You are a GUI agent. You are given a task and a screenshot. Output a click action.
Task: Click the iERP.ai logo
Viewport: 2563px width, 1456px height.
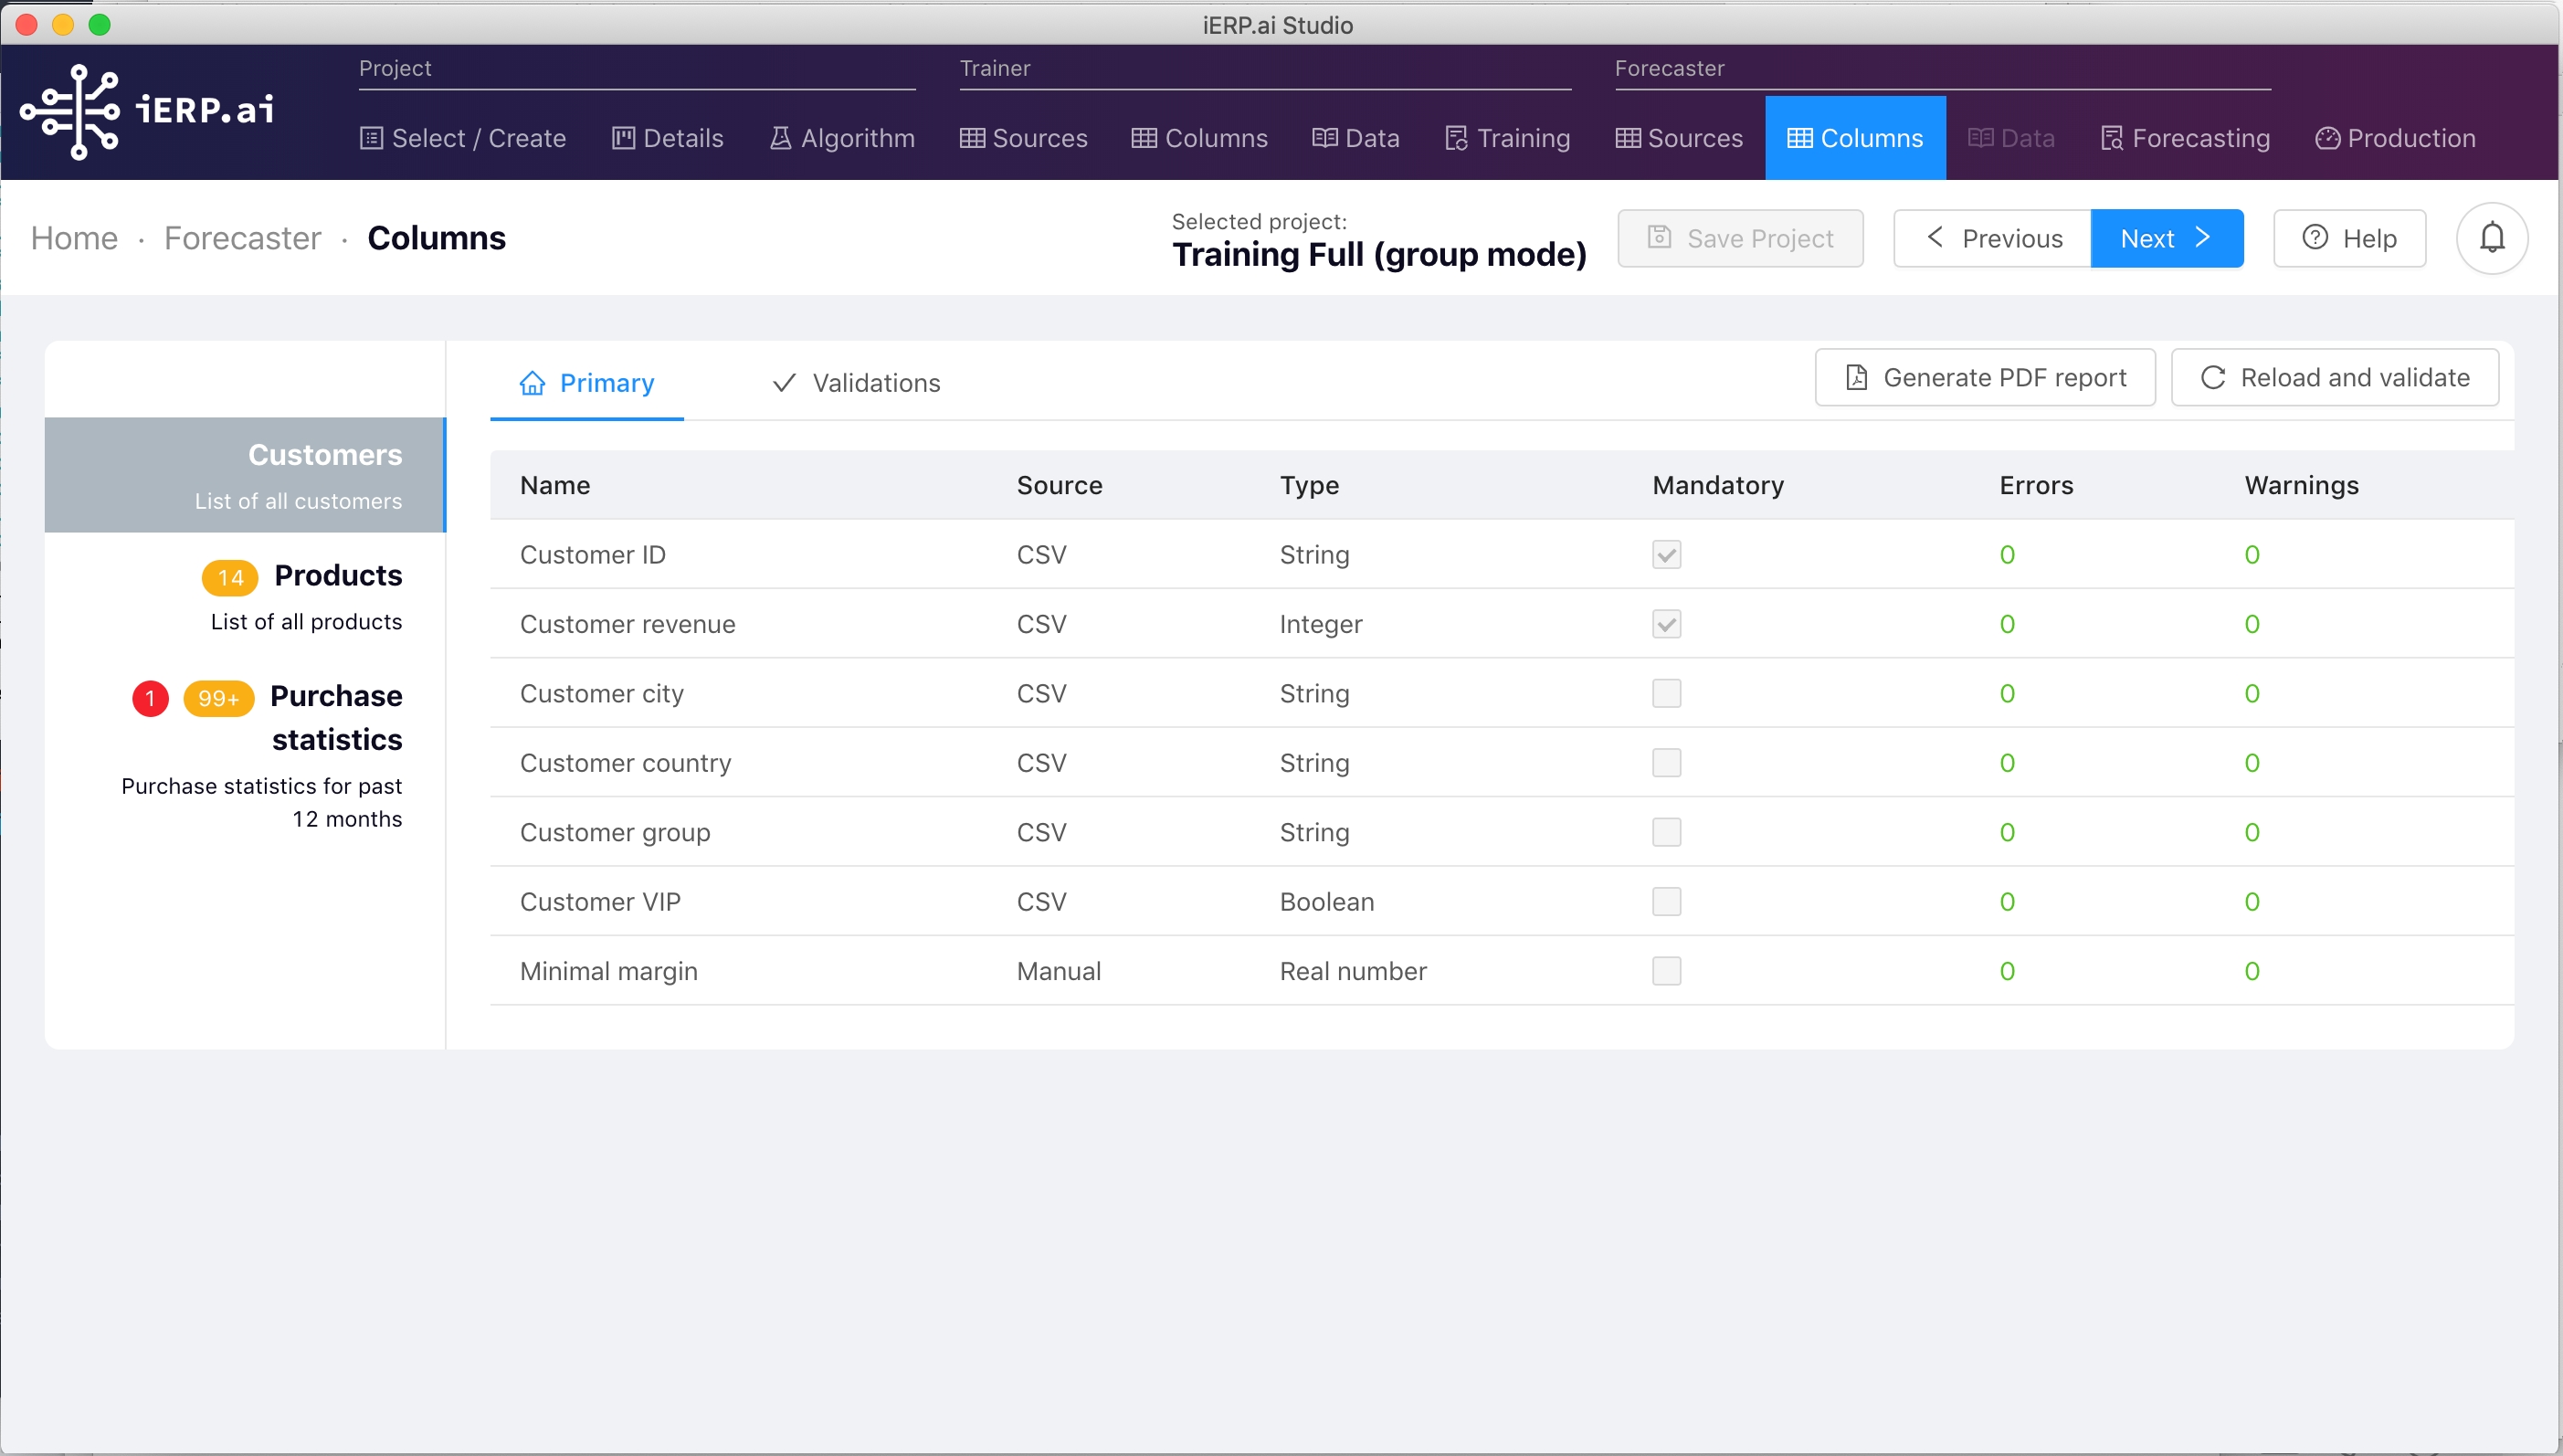pyautogui.click(x=147, y=111)
